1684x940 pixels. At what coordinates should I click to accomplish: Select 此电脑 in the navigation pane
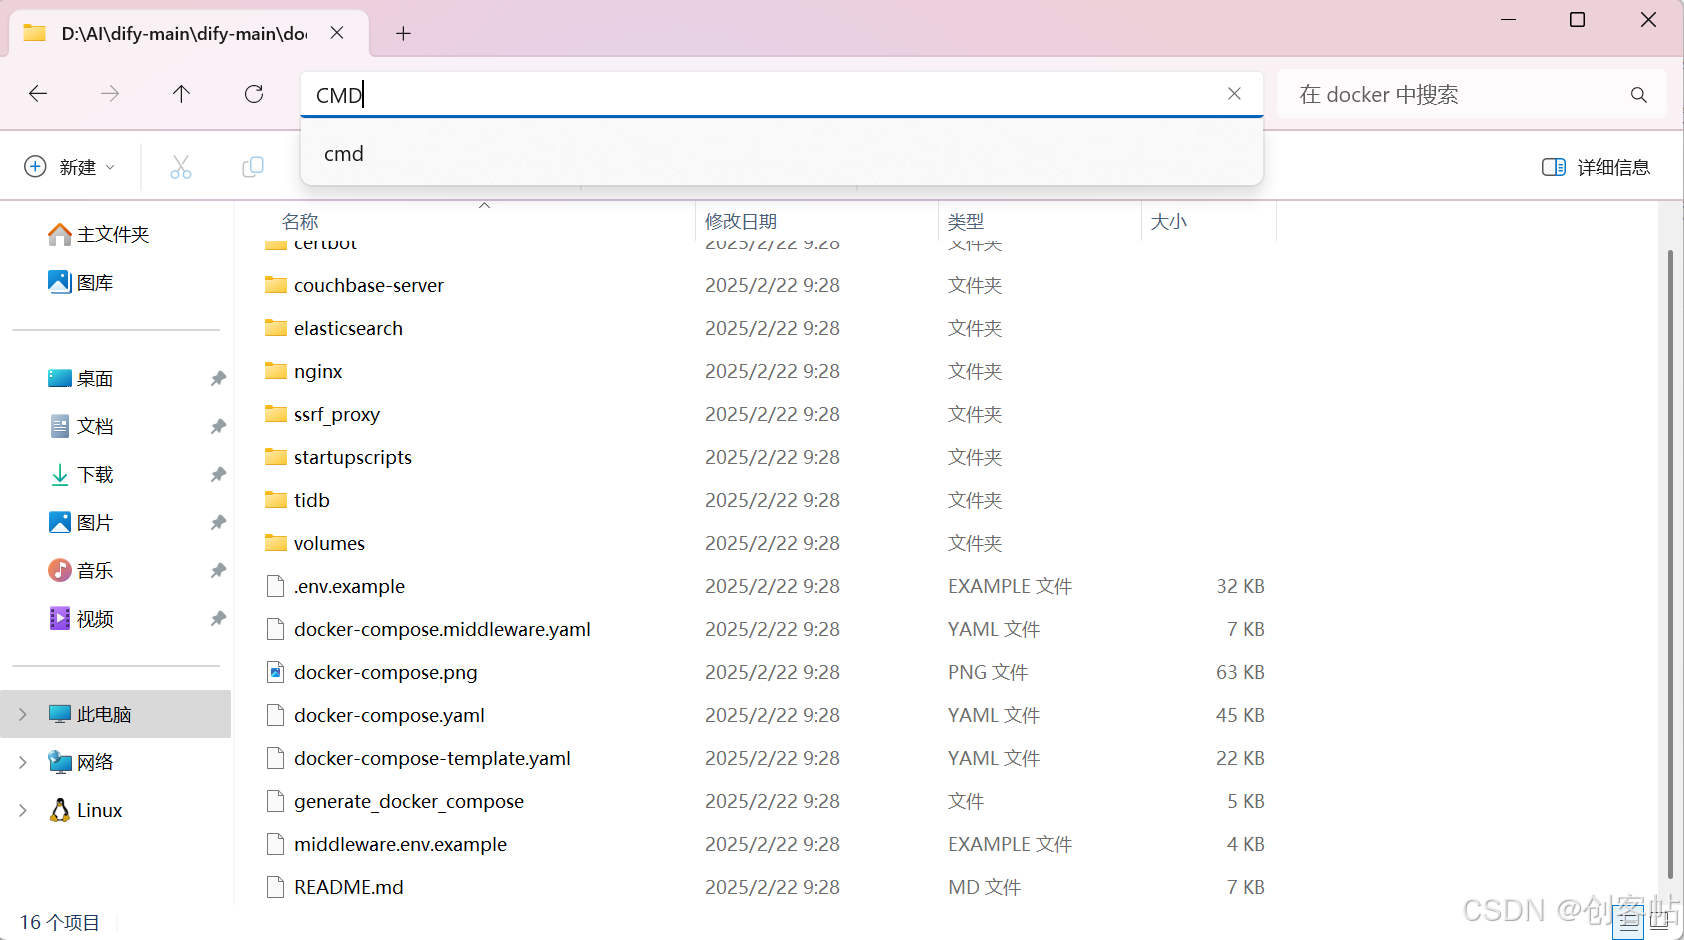point(116,714)
